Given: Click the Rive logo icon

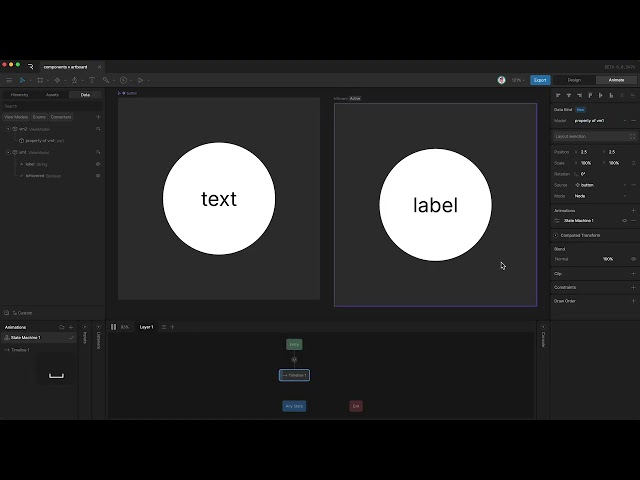Looking at the screenshot, I should pyautogui.click(x=31, y=67).
